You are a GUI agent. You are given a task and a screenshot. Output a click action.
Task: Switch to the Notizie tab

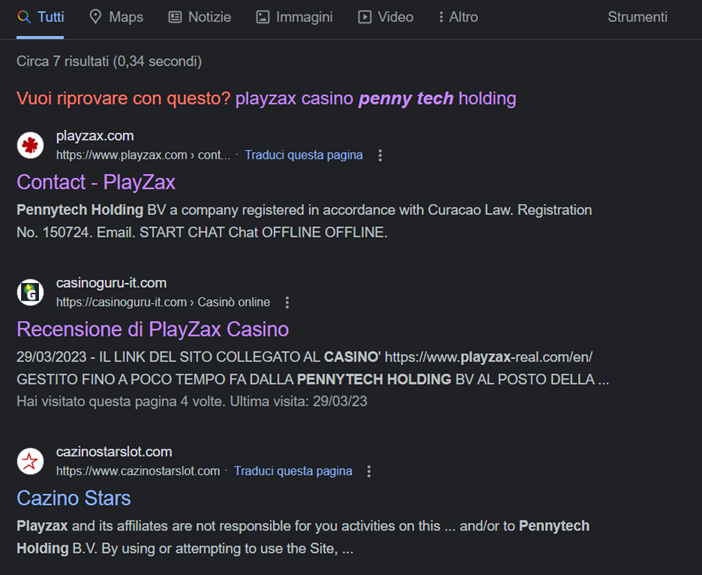200,17
